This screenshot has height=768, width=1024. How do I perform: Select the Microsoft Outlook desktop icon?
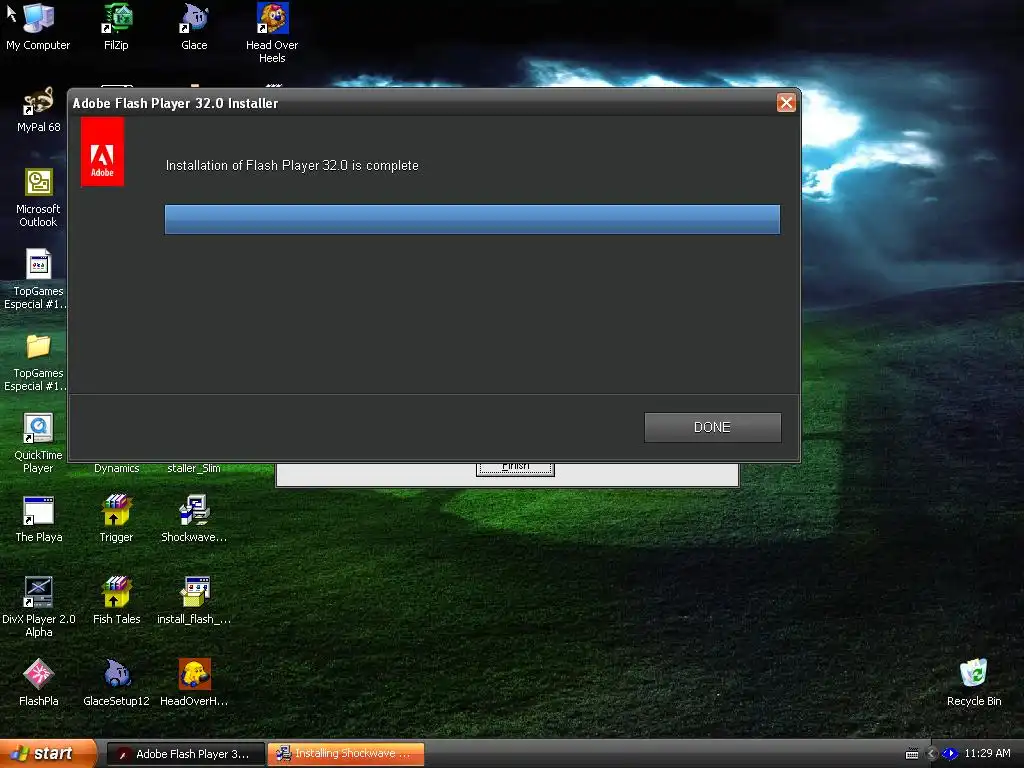(x=39, y=198)
